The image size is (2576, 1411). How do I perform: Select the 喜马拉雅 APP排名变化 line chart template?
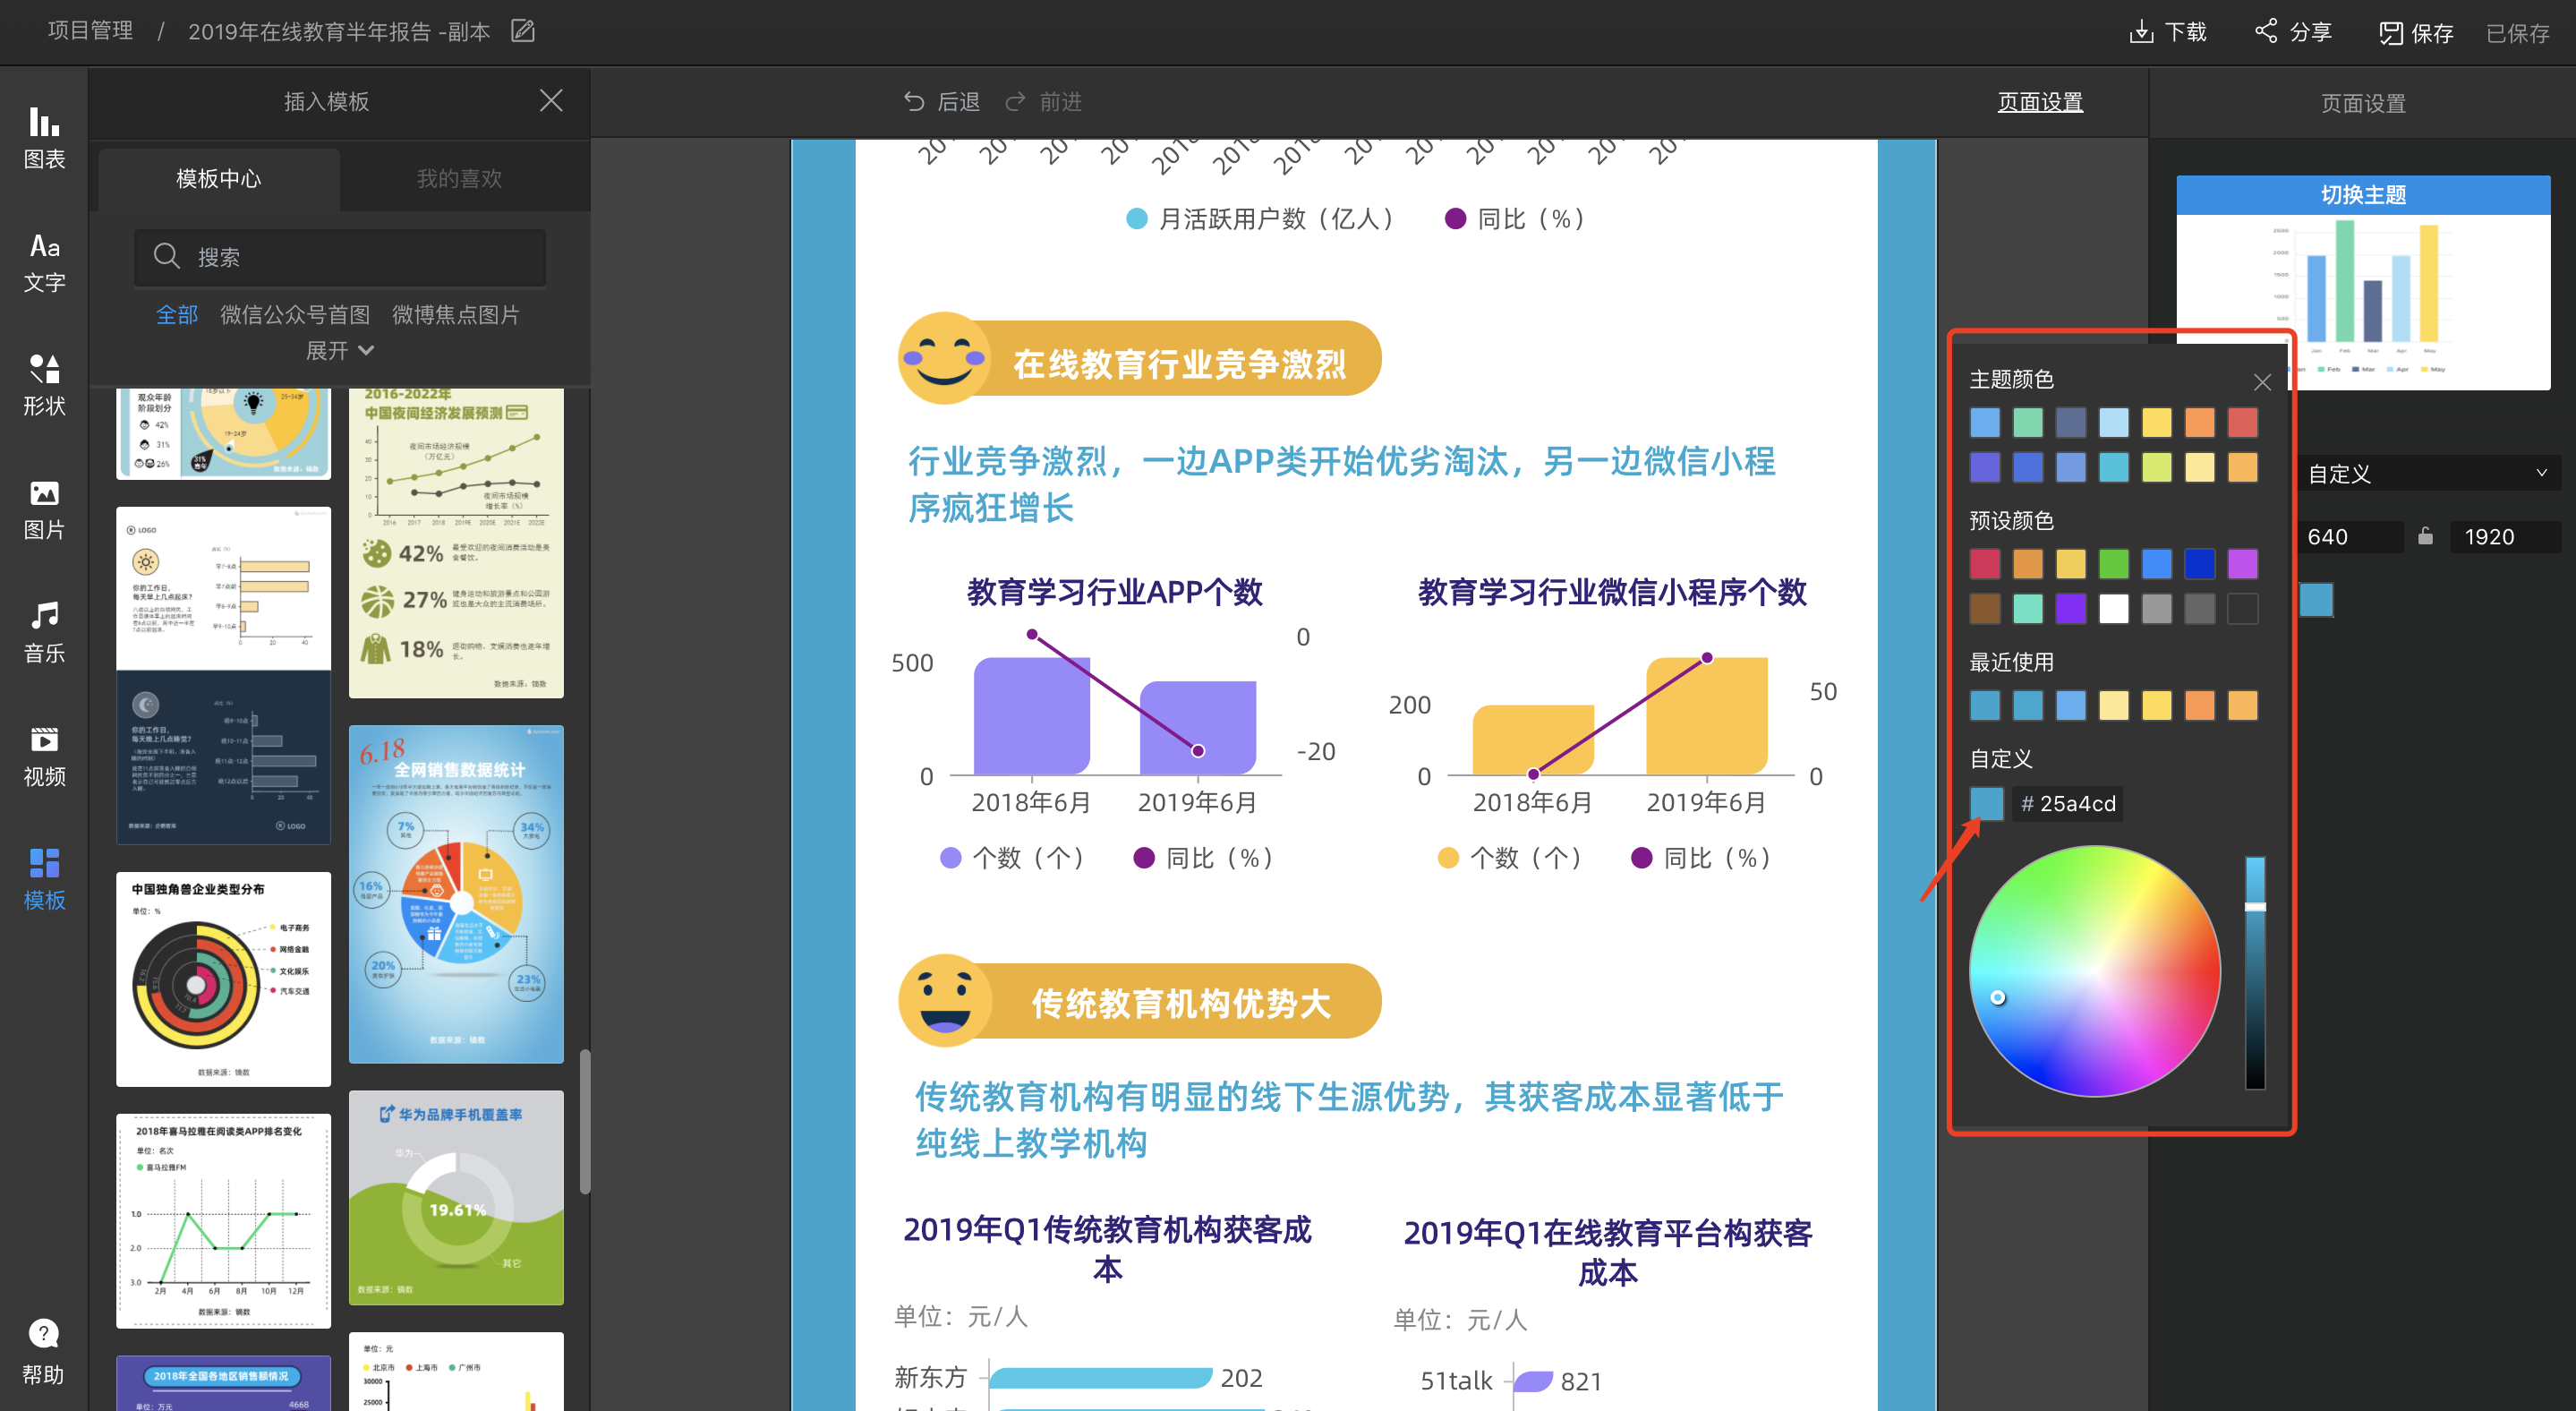click(x=223, y=1221)
